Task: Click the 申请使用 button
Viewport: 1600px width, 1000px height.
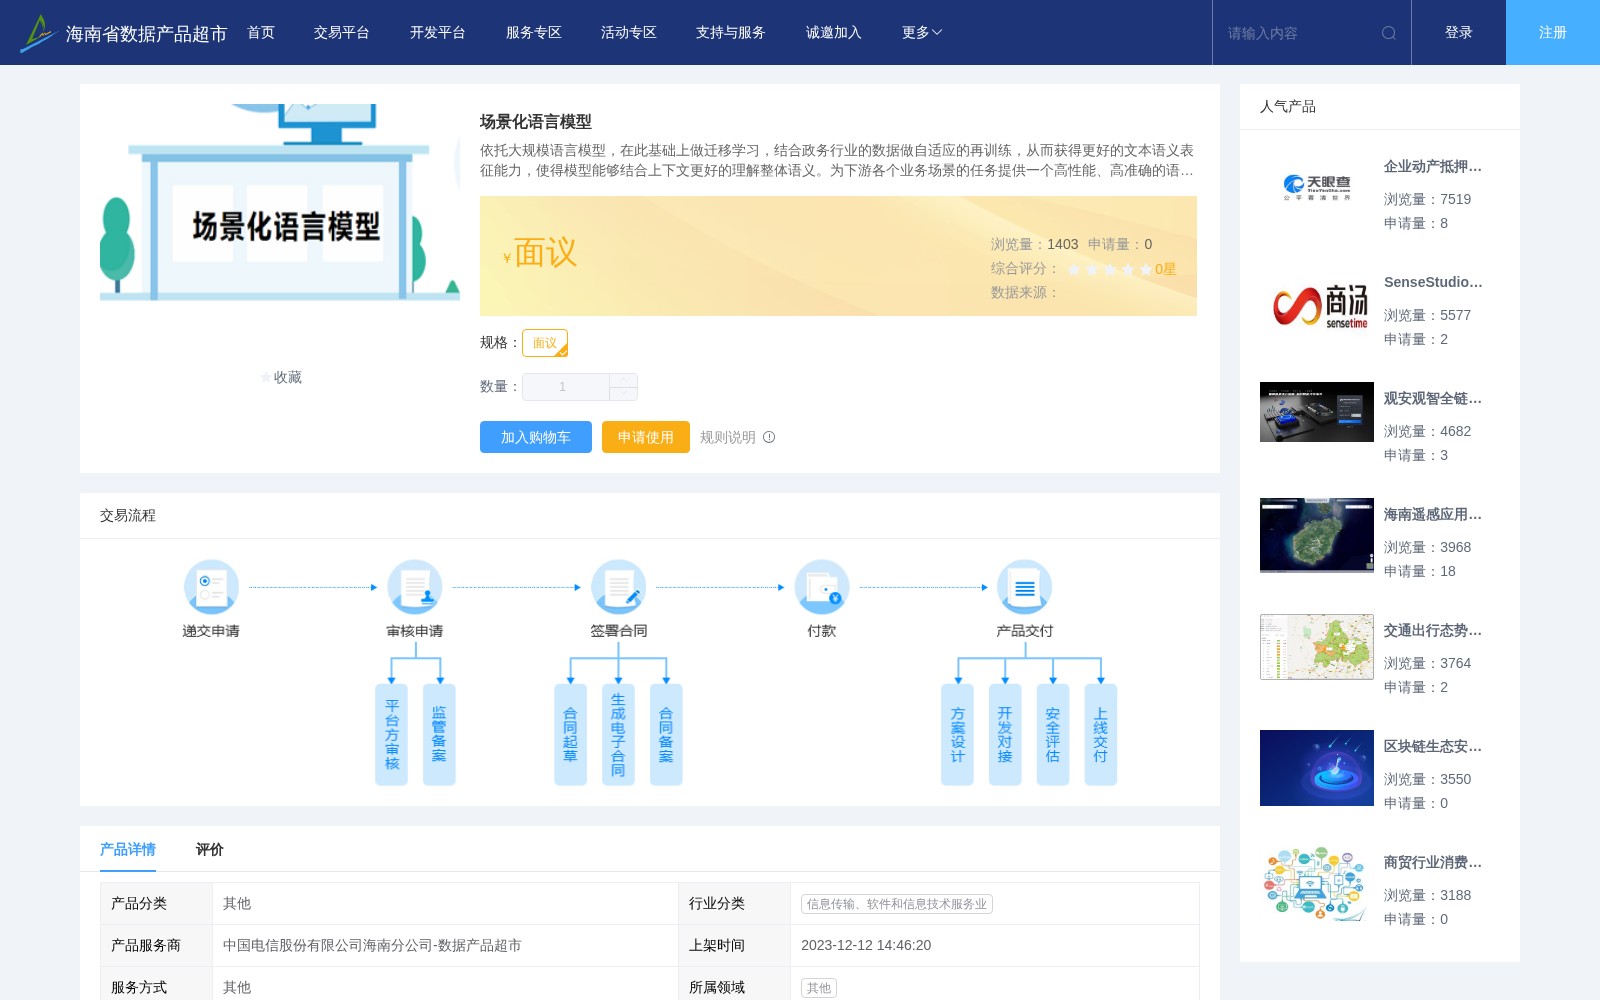Action: coord(646,437)
